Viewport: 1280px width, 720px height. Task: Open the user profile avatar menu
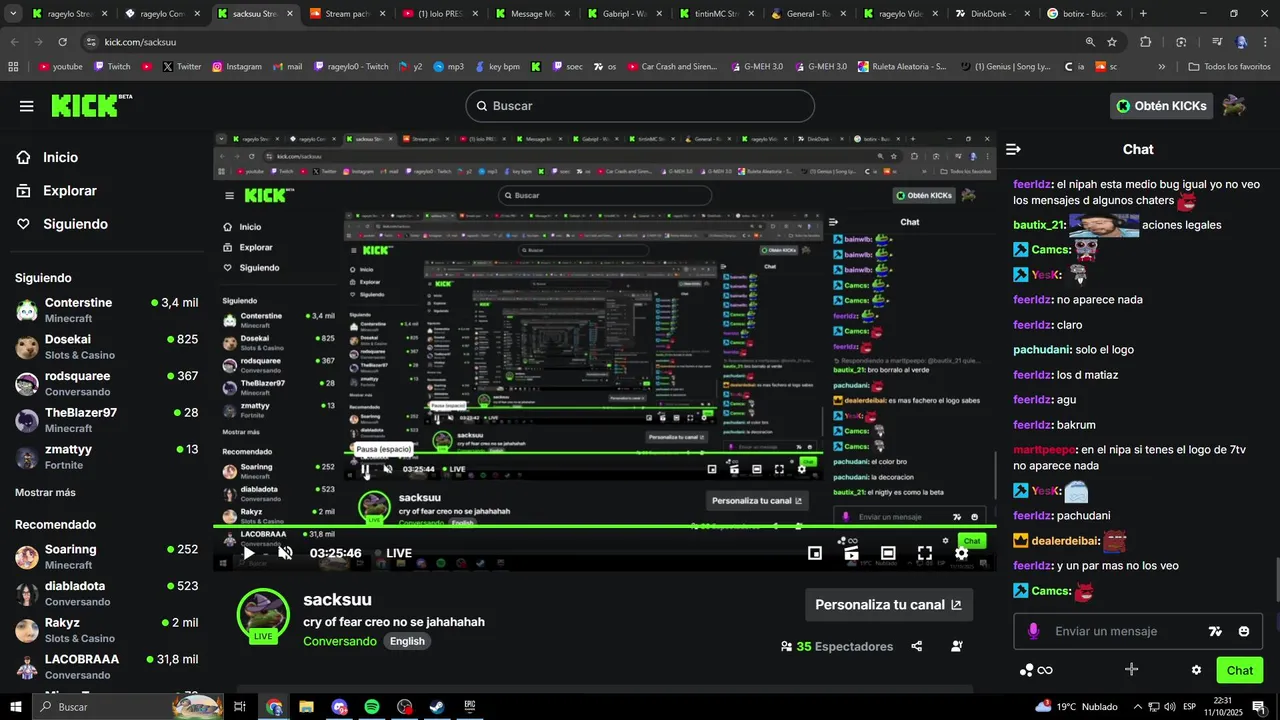(1234, 106)
